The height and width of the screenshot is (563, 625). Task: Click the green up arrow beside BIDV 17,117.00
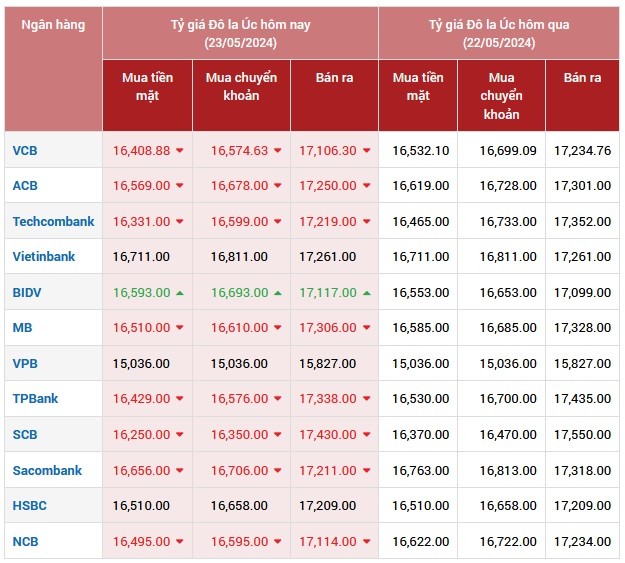pyautogui.click(x=367, y=293)
